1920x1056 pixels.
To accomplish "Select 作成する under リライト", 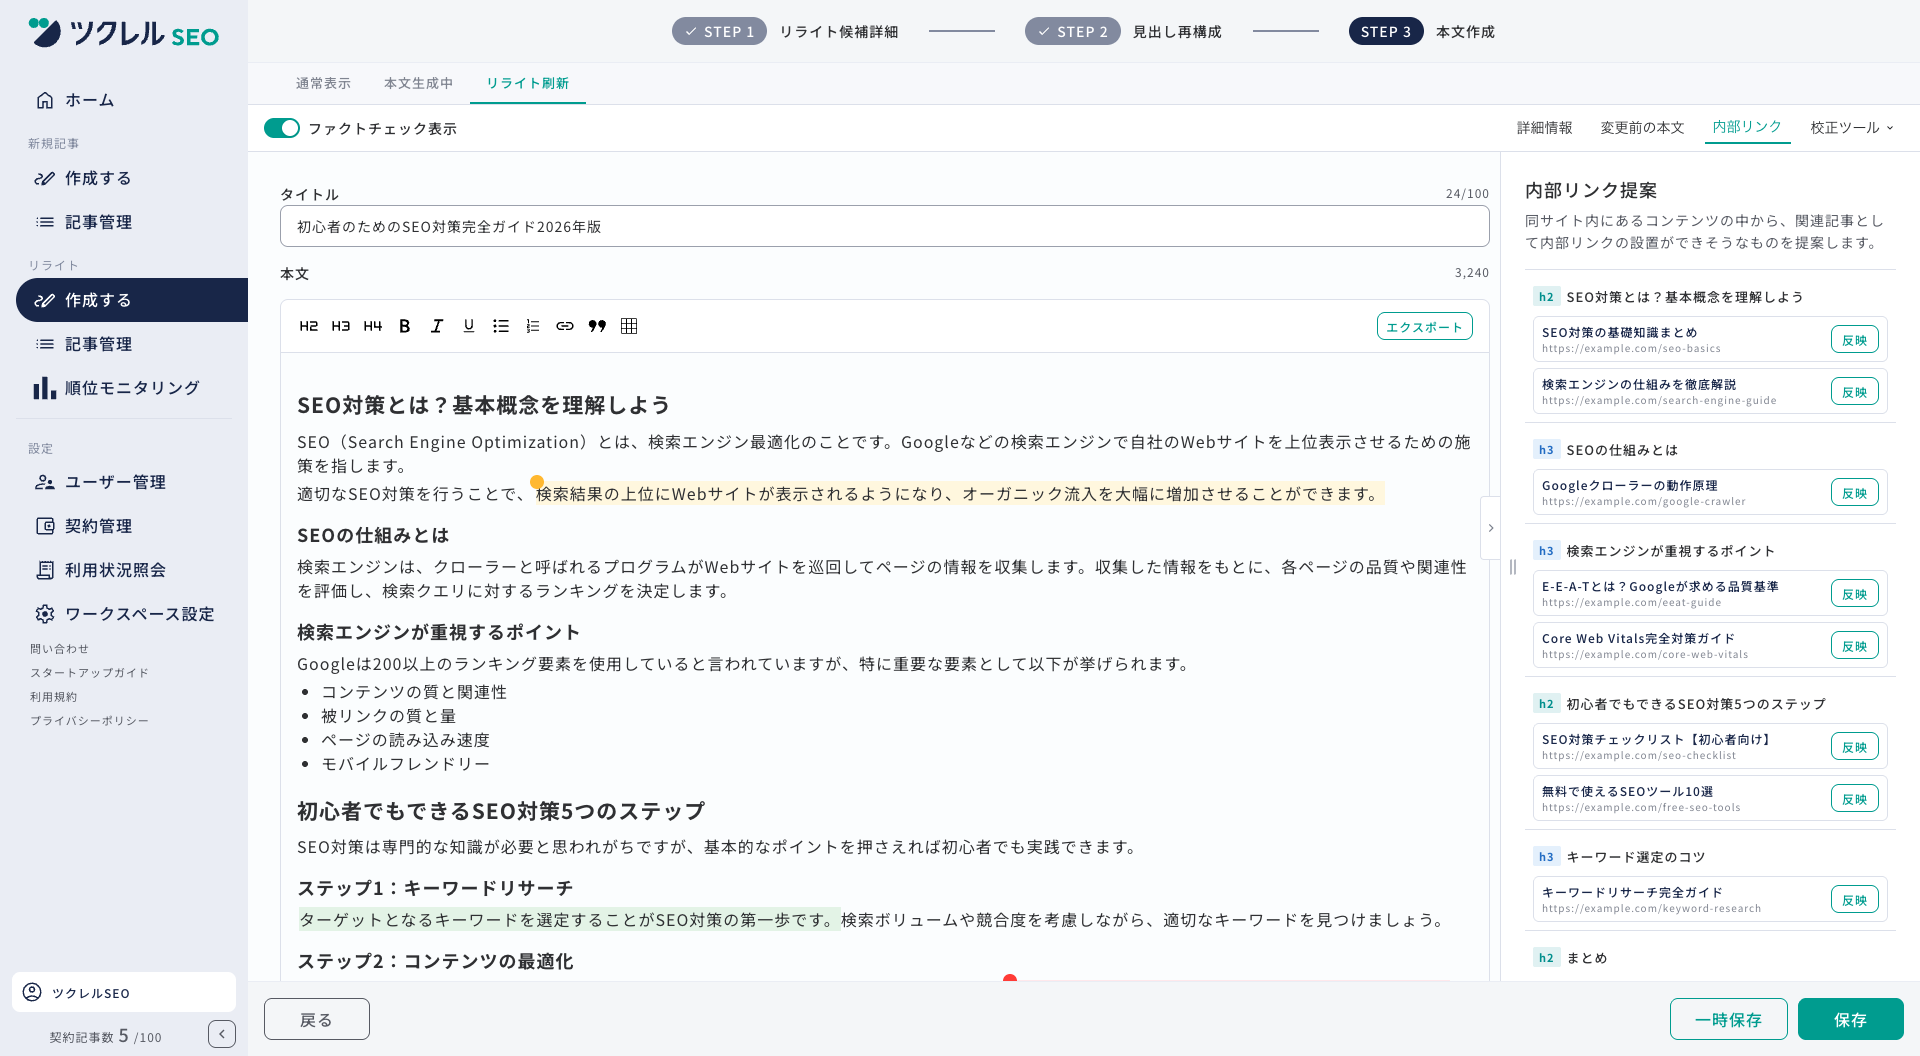I will point(132,300).
